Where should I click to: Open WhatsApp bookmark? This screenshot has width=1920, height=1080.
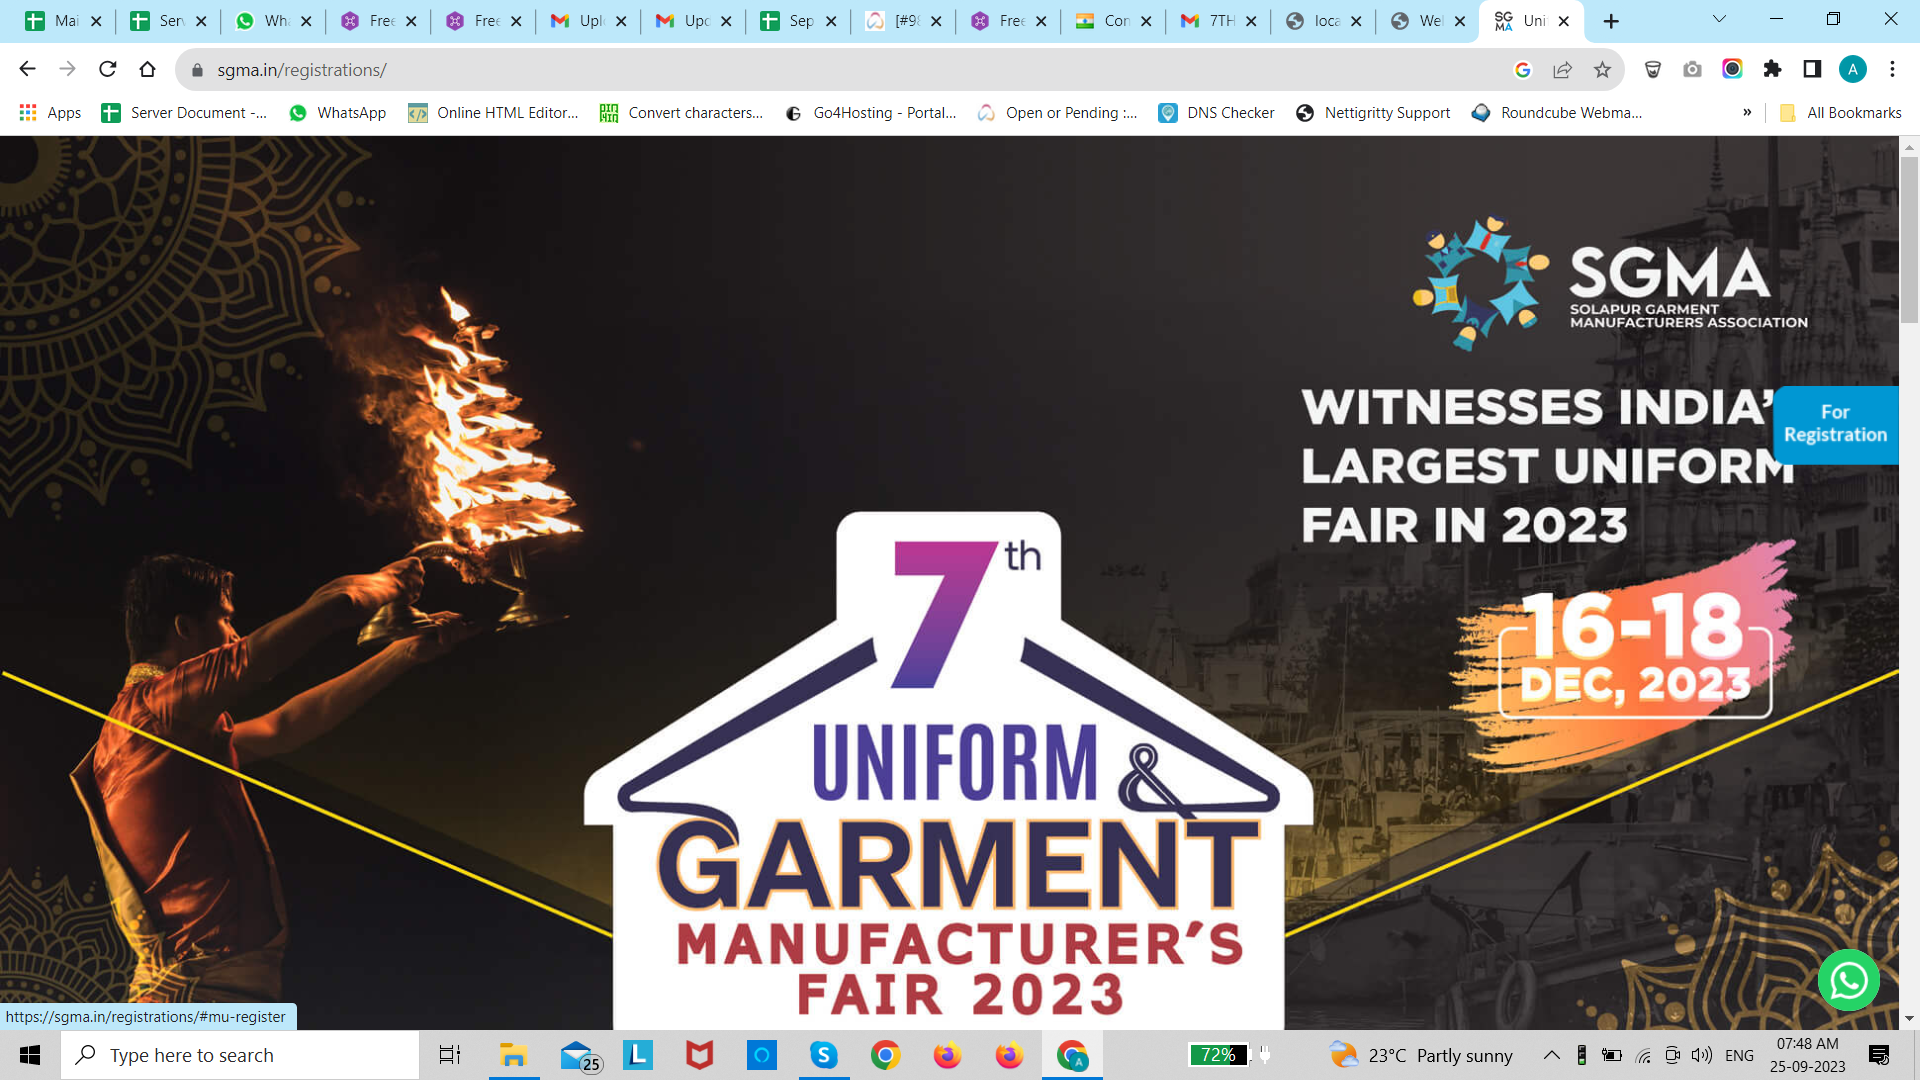337,113
